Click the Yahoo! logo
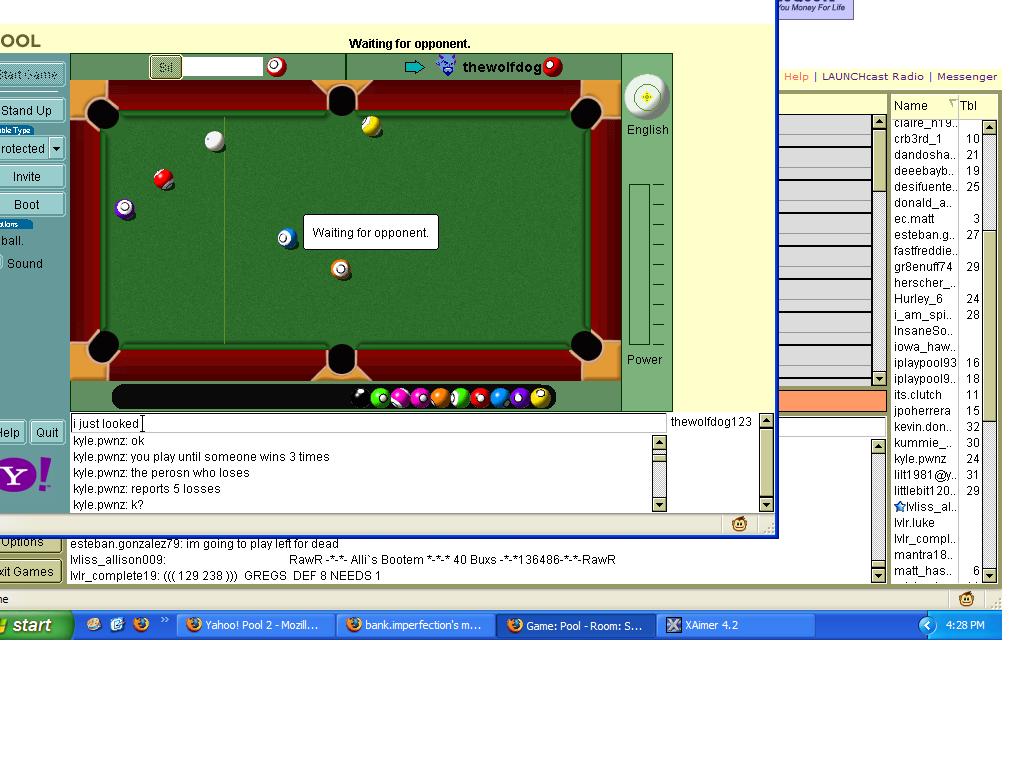Screen dimensions: 1024x768 pyautogui.click(x=26, y=474)
